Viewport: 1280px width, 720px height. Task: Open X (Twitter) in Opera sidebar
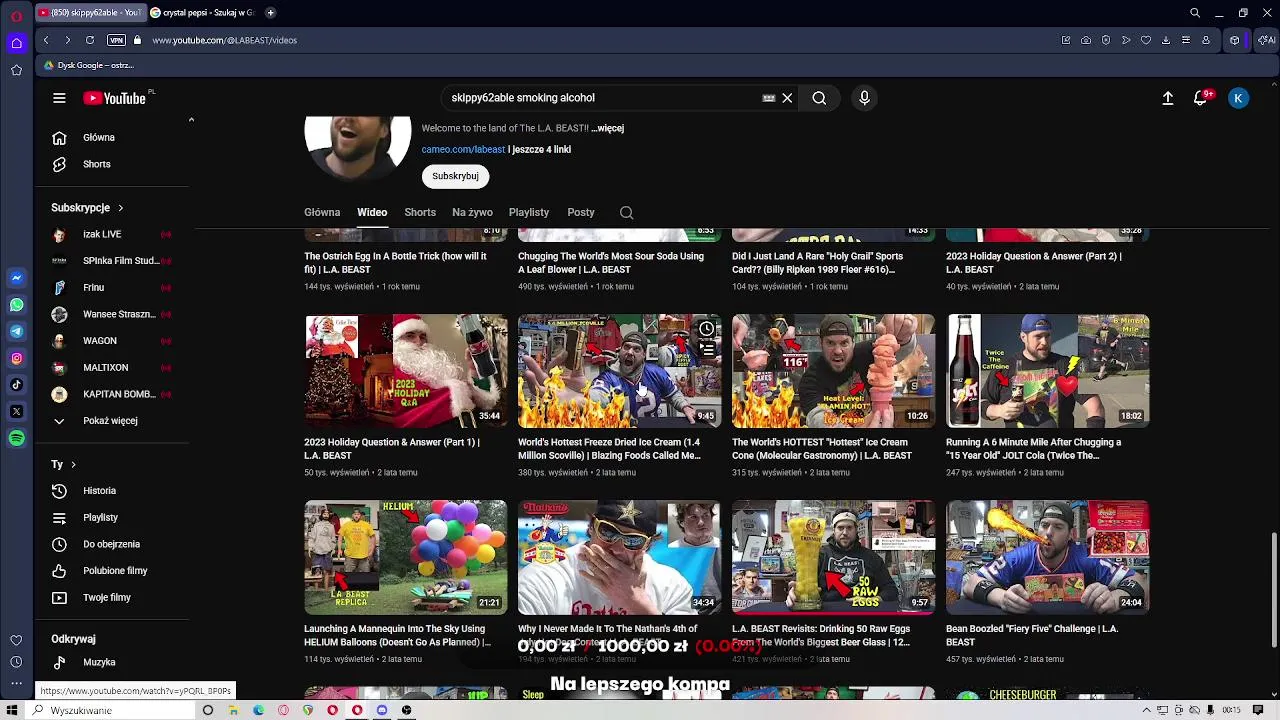click(16, 412)
